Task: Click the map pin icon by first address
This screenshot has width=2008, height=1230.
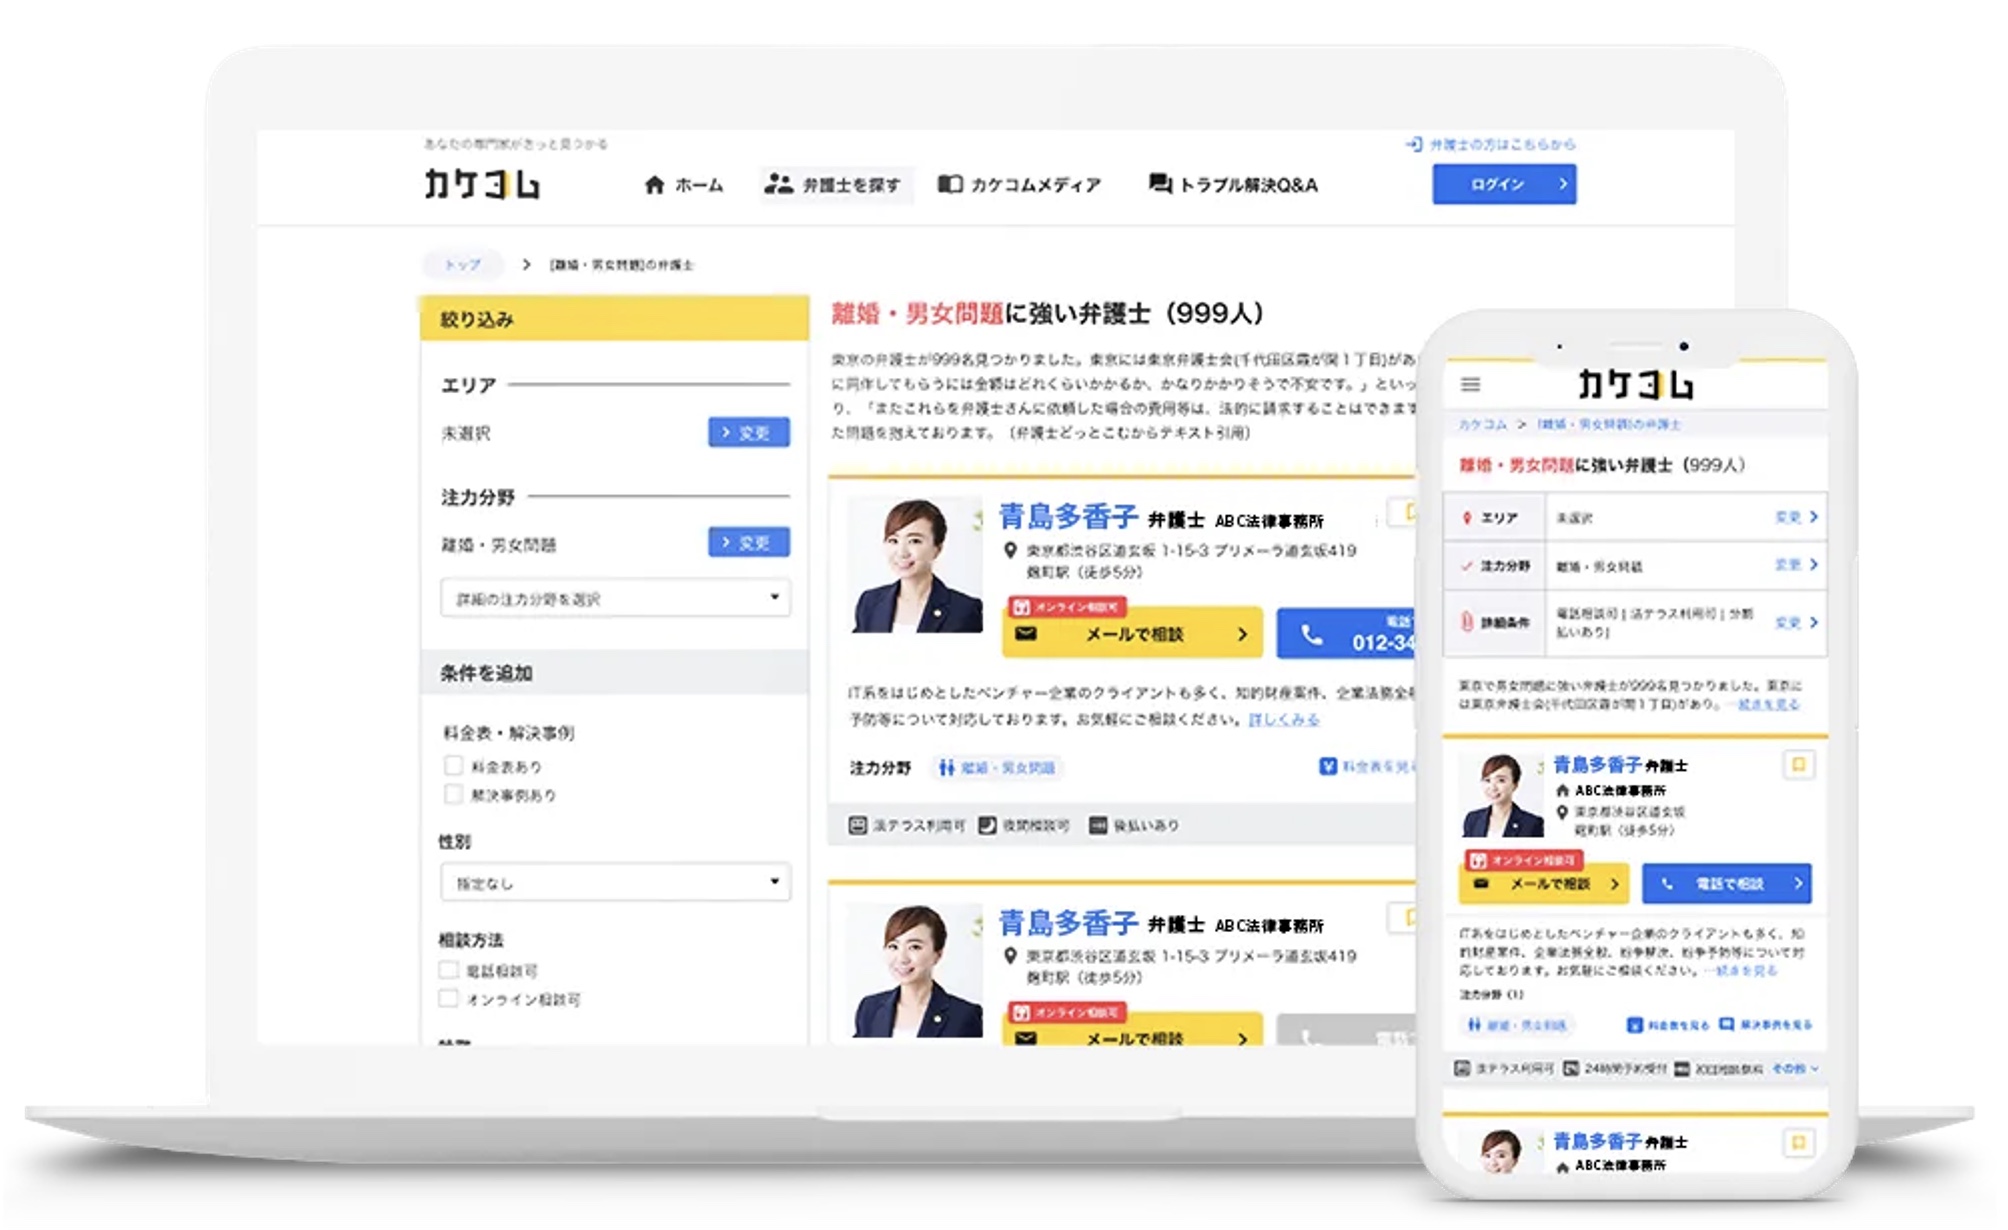Action: 1010,551
